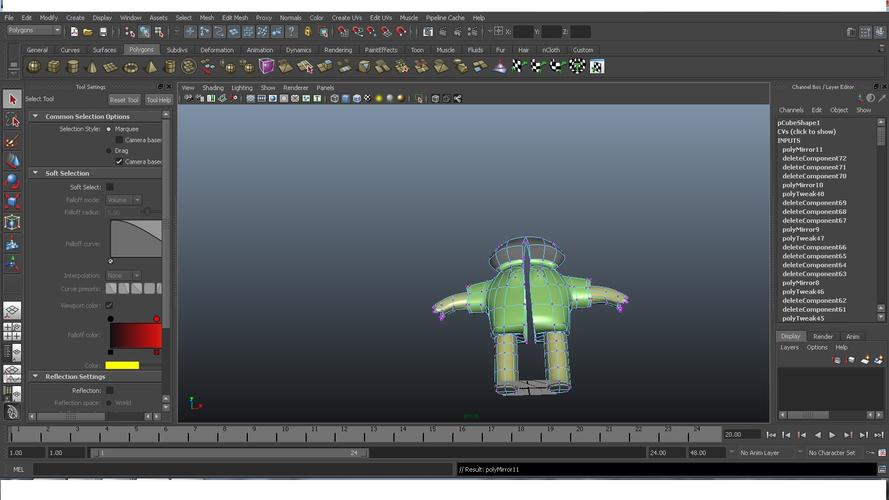The width and height of the screenshot is (889, 500).
Task: Collapse the Common Selection Options section
Action: pyautogui.click(x=35, y=117)
